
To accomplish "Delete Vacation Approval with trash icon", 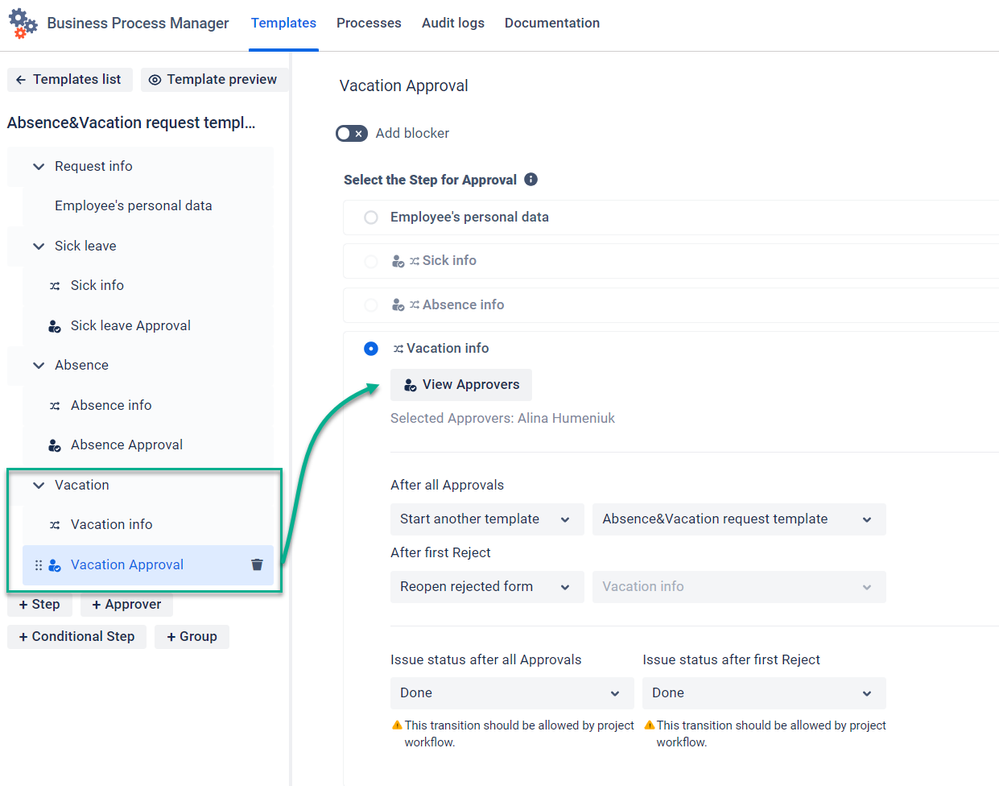I will (x=257, y=564).
